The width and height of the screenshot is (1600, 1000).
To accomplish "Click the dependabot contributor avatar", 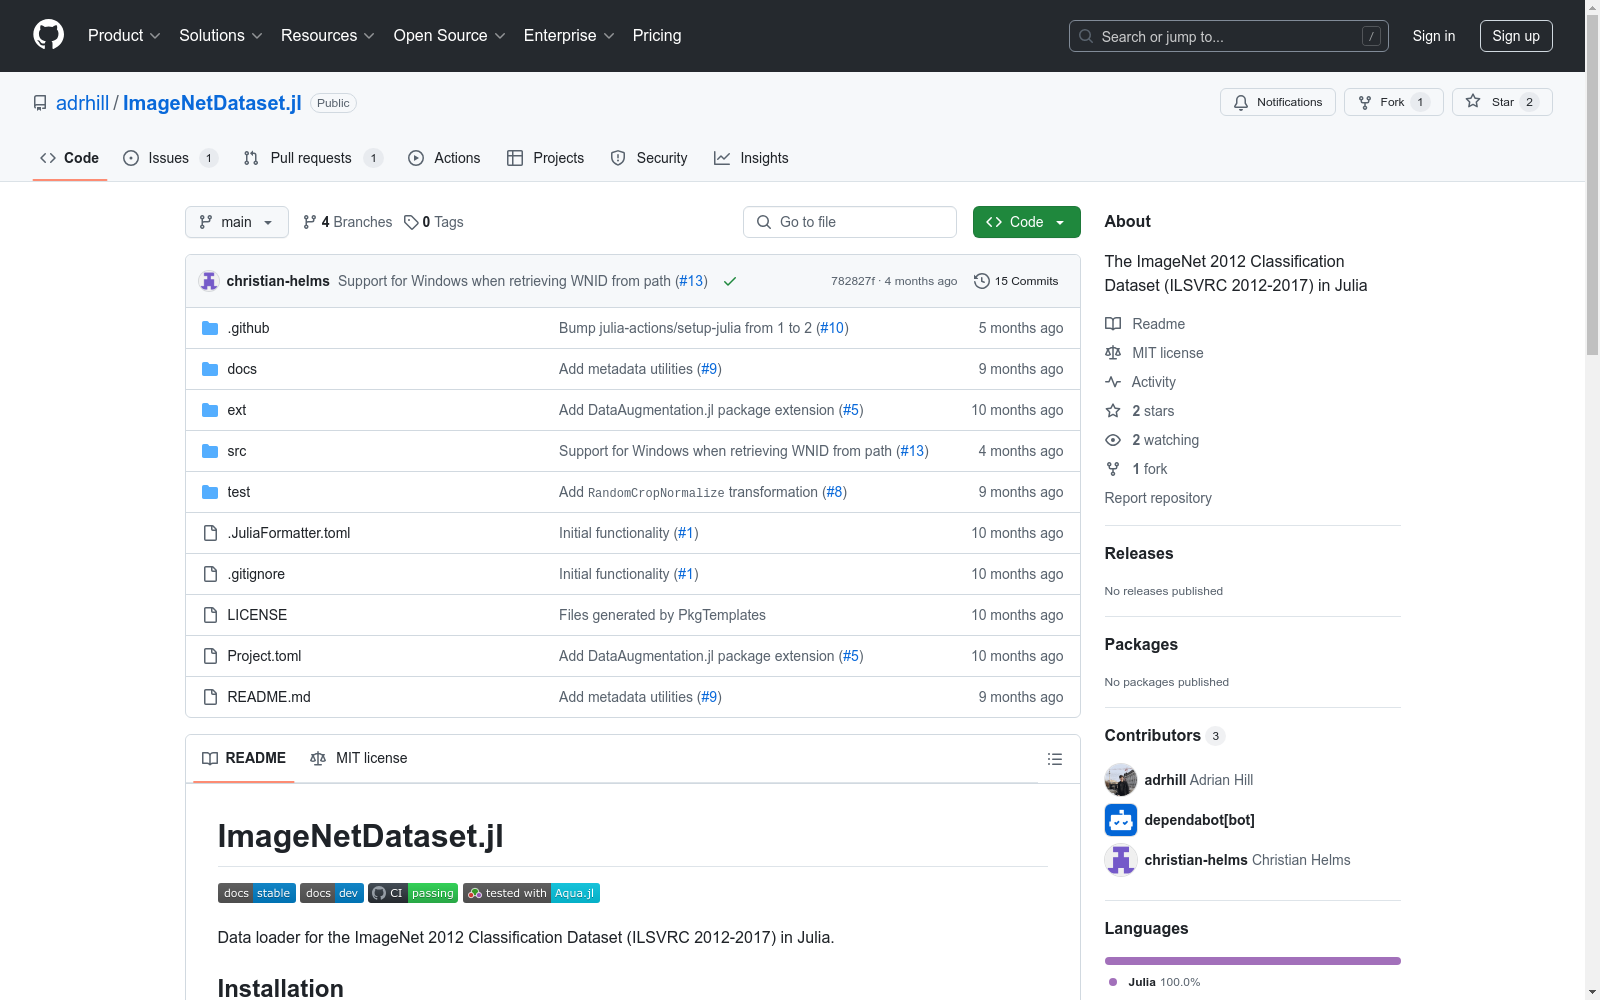I will (1121, 820).
